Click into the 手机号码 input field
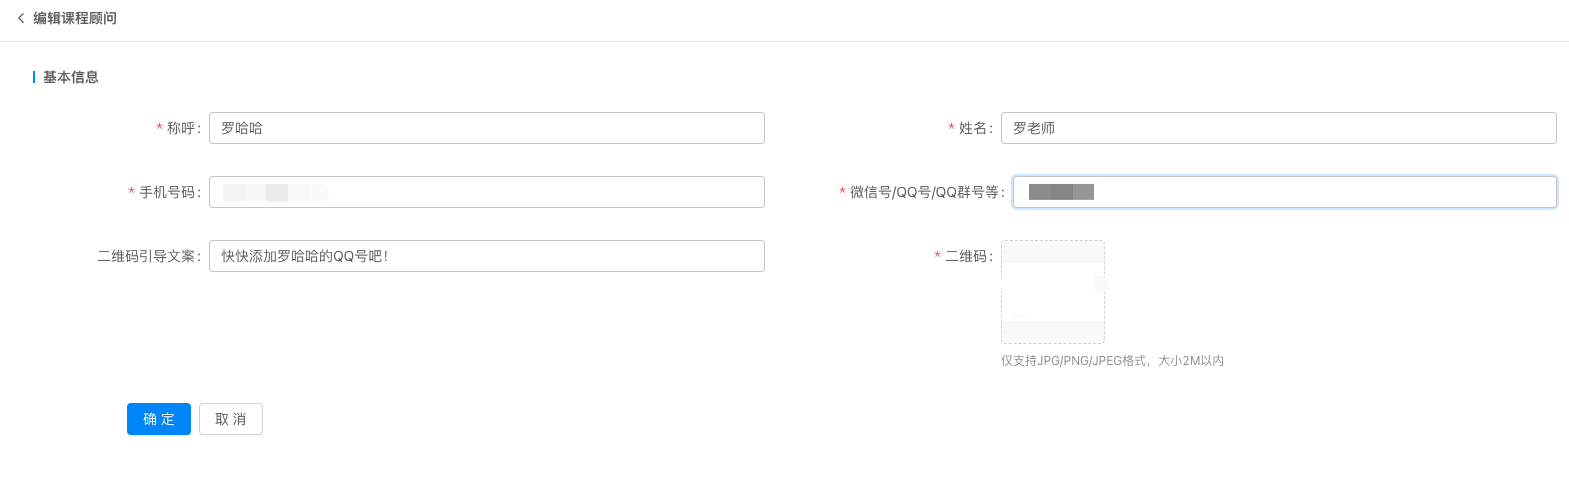 pos(487,192)
